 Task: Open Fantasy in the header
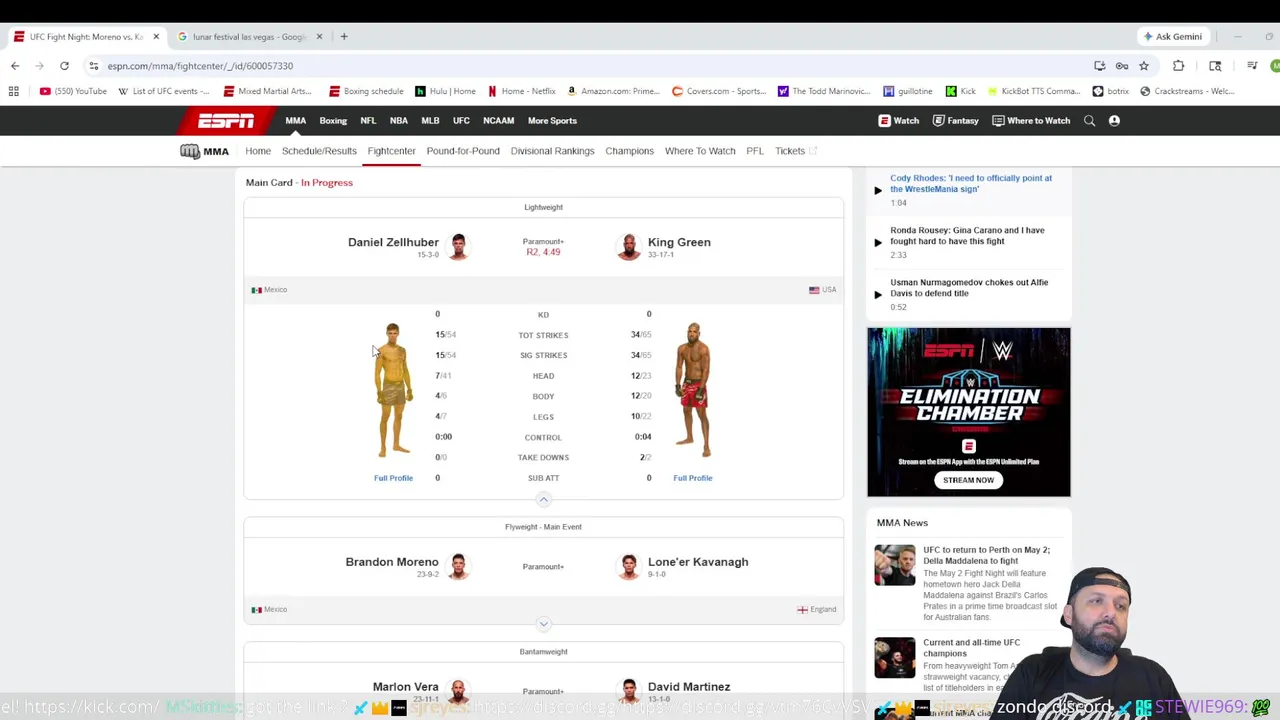[955, 121]
